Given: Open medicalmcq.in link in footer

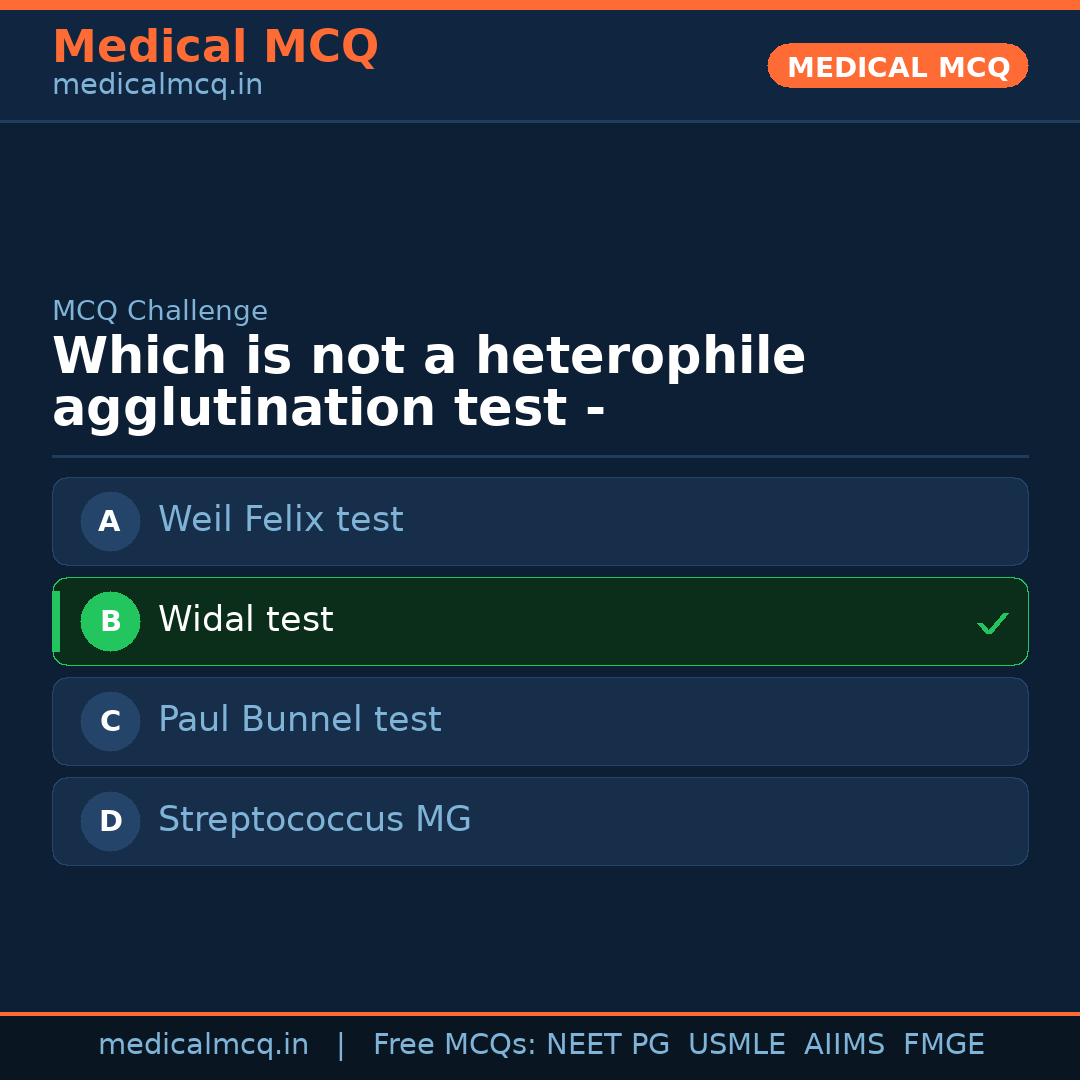Looking at the screenshot, I should tap(203, 1045).
